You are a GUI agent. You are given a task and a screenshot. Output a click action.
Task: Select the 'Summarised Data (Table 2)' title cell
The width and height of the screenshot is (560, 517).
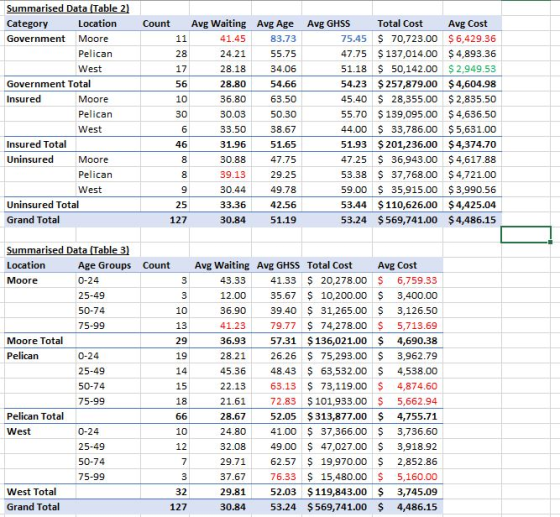tap(68, 8)
